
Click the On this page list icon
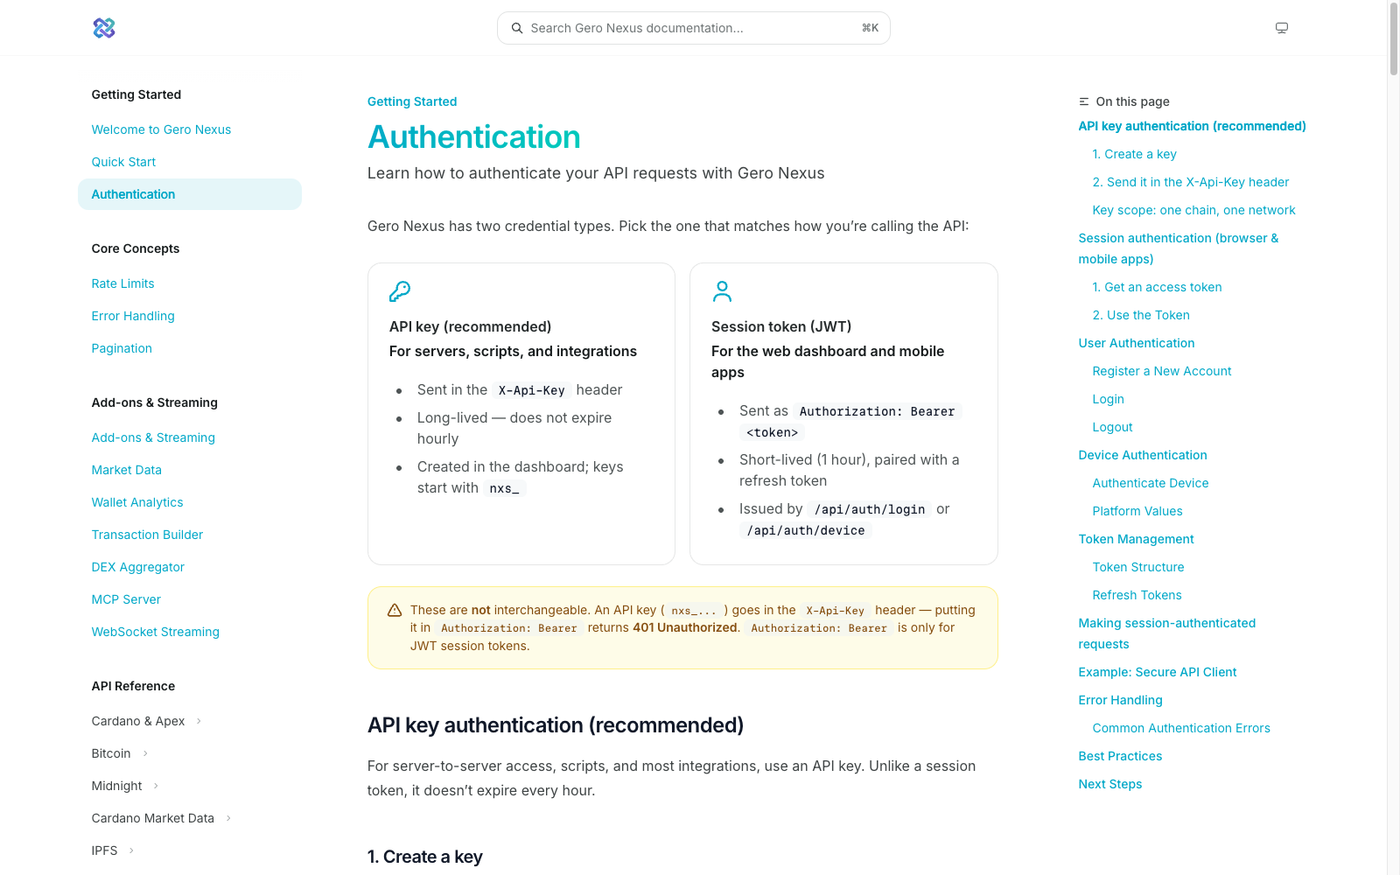(x=1084, y=102)
